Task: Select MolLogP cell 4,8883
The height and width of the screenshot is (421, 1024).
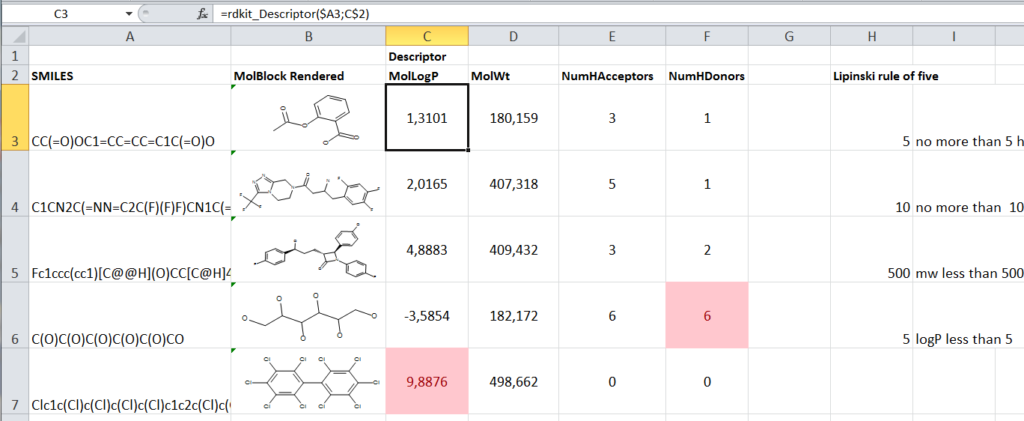Action: tap(426, 249)
